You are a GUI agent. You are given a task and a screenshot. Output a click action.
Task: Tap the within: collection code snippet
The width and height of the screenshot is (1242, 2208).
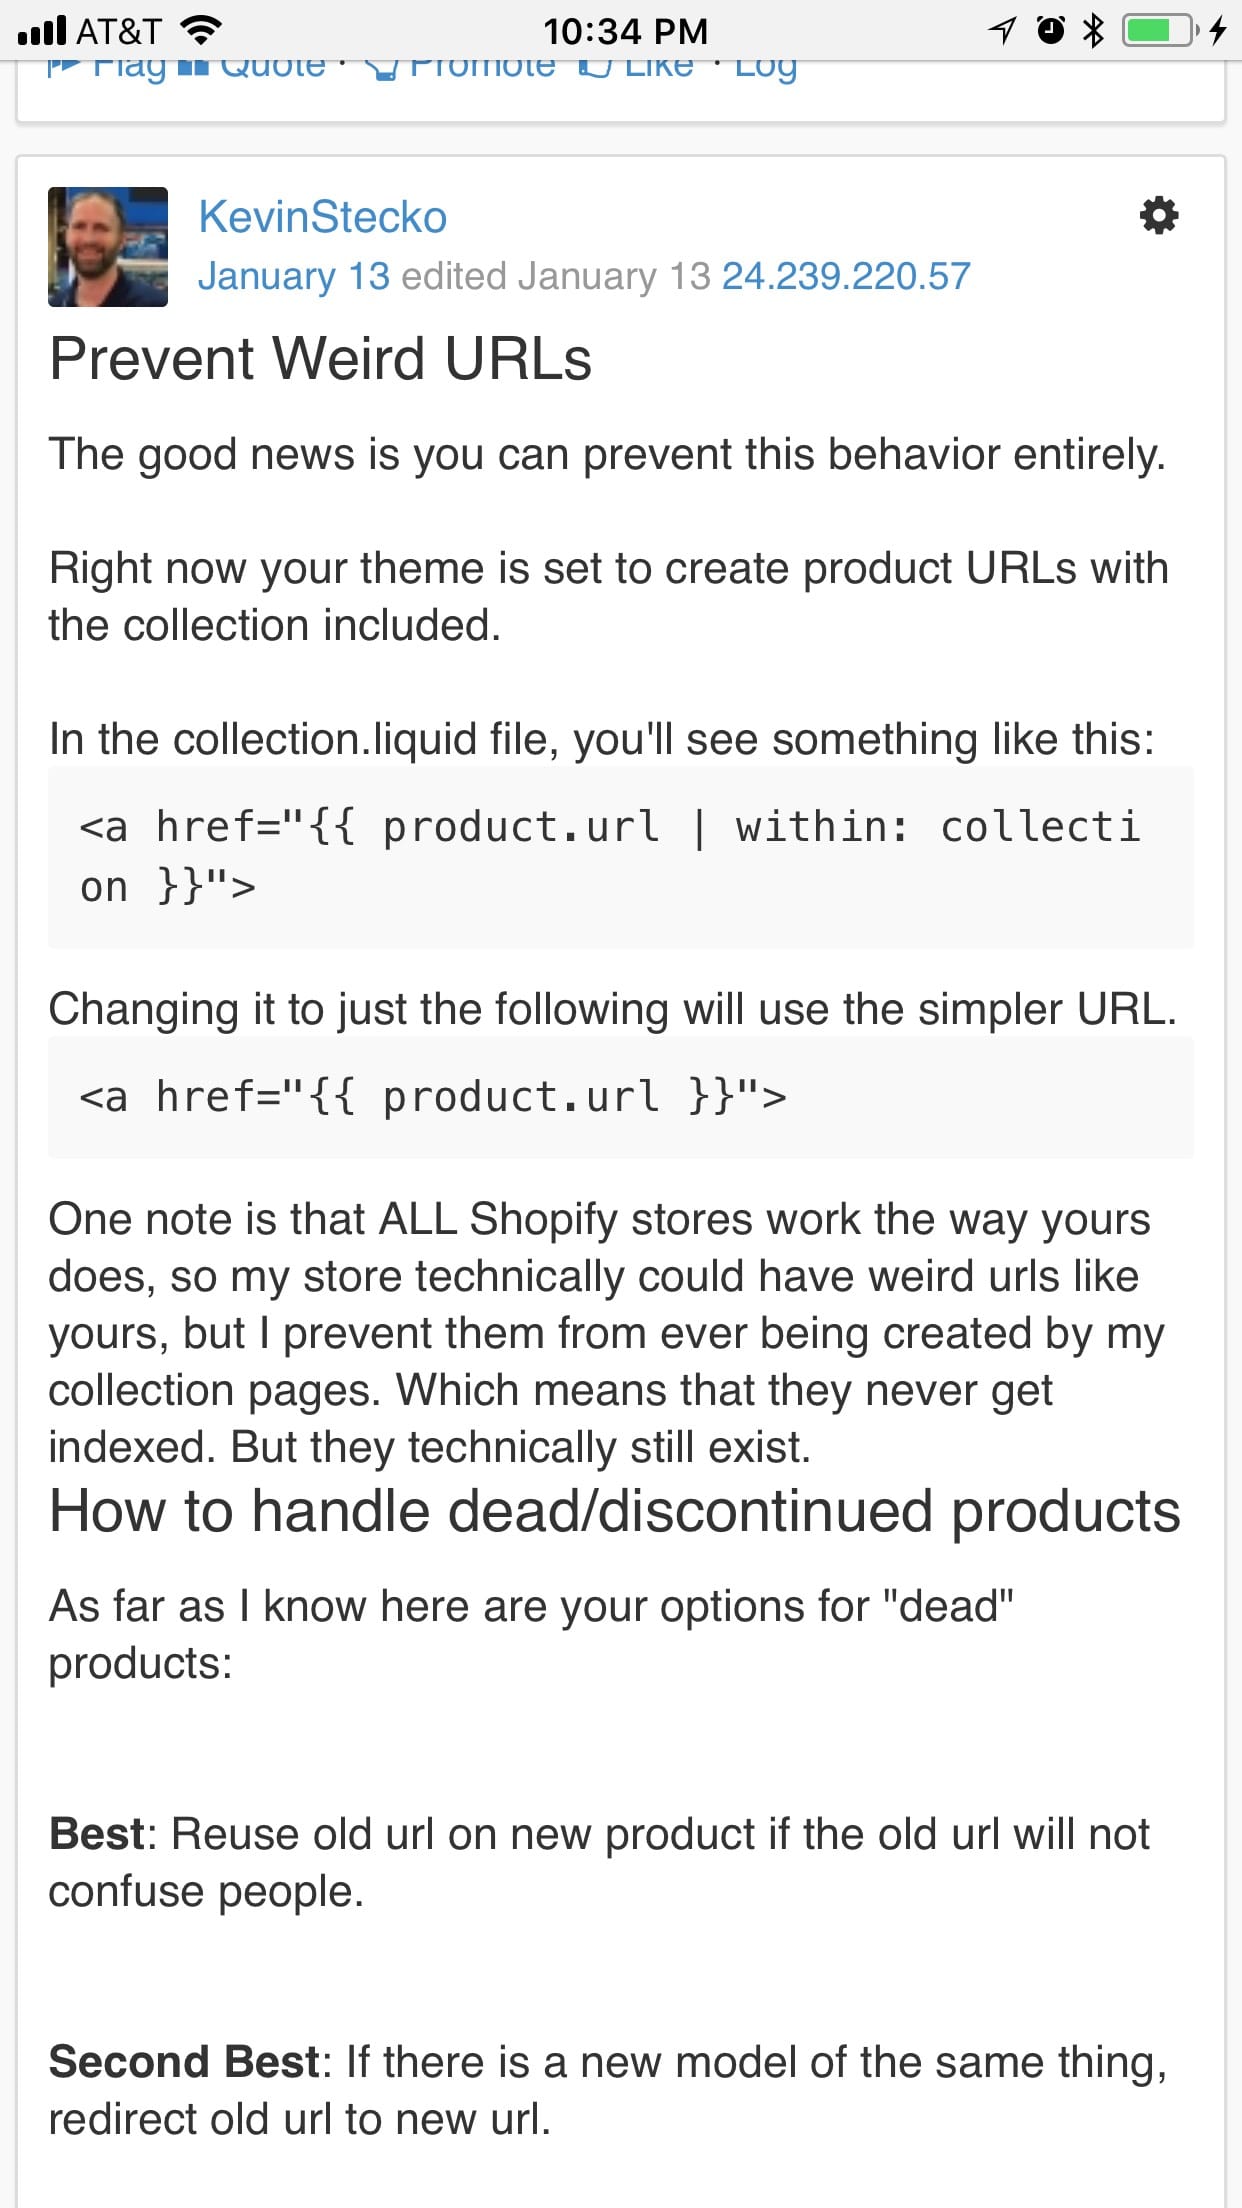pyautogui.click(x=620, y=857)
